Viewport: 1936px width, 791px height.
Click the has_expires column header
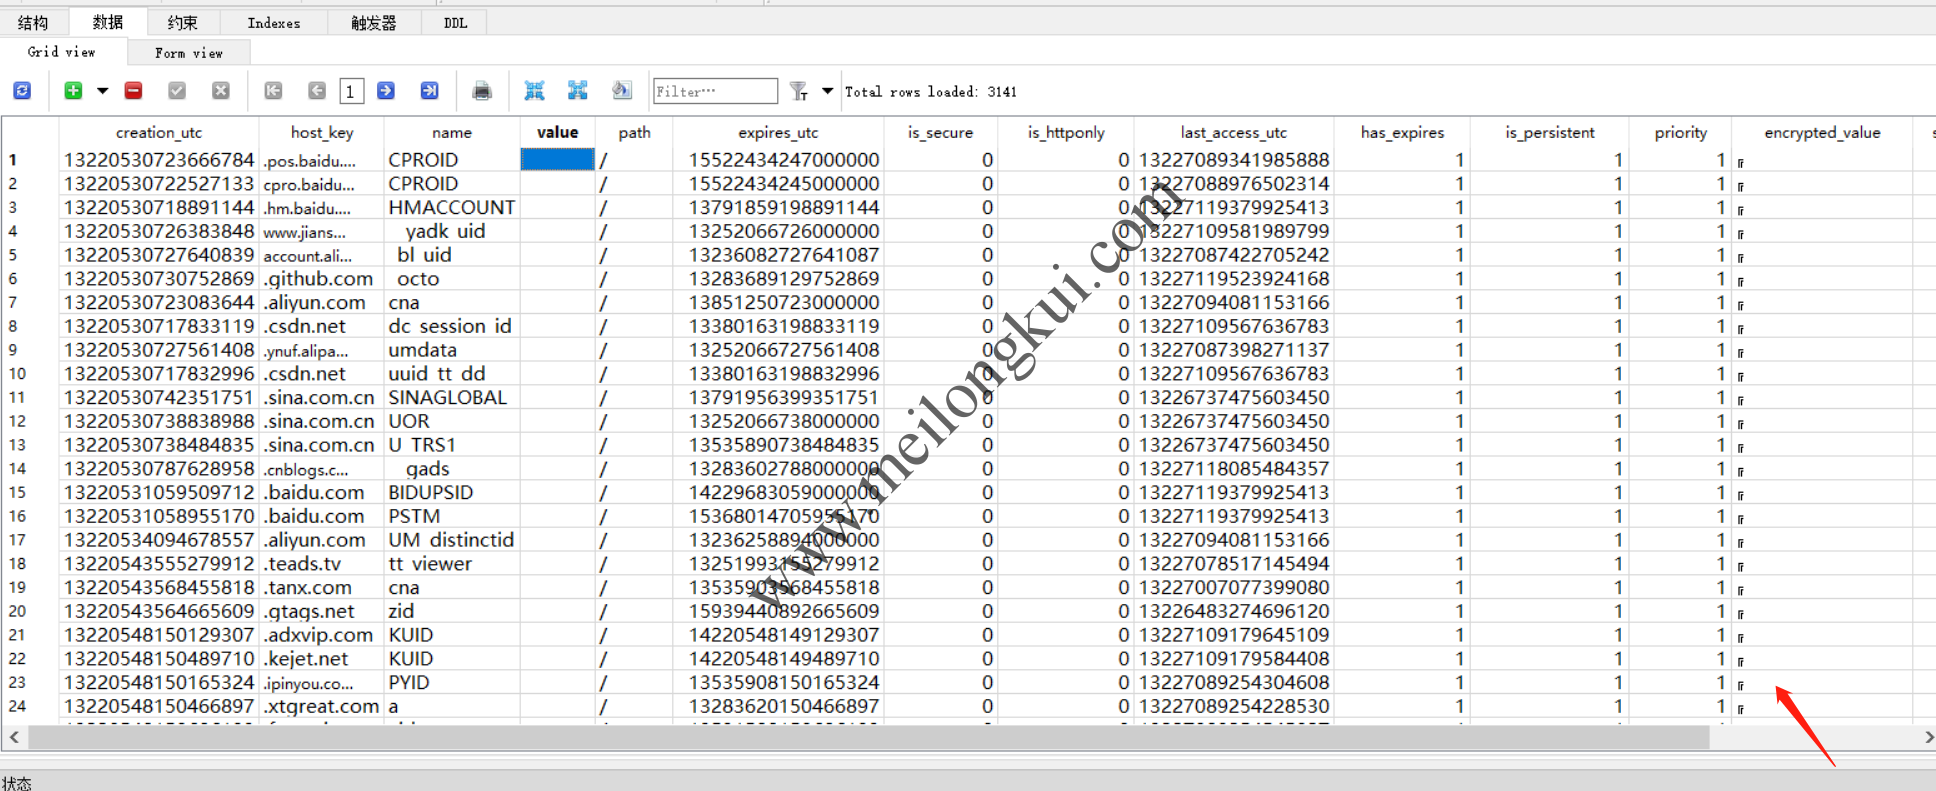pos(1403,132)
